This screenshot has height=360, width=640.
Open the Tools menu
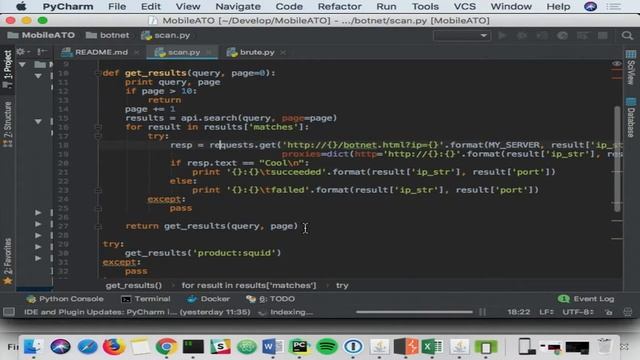tap(425, 7)
